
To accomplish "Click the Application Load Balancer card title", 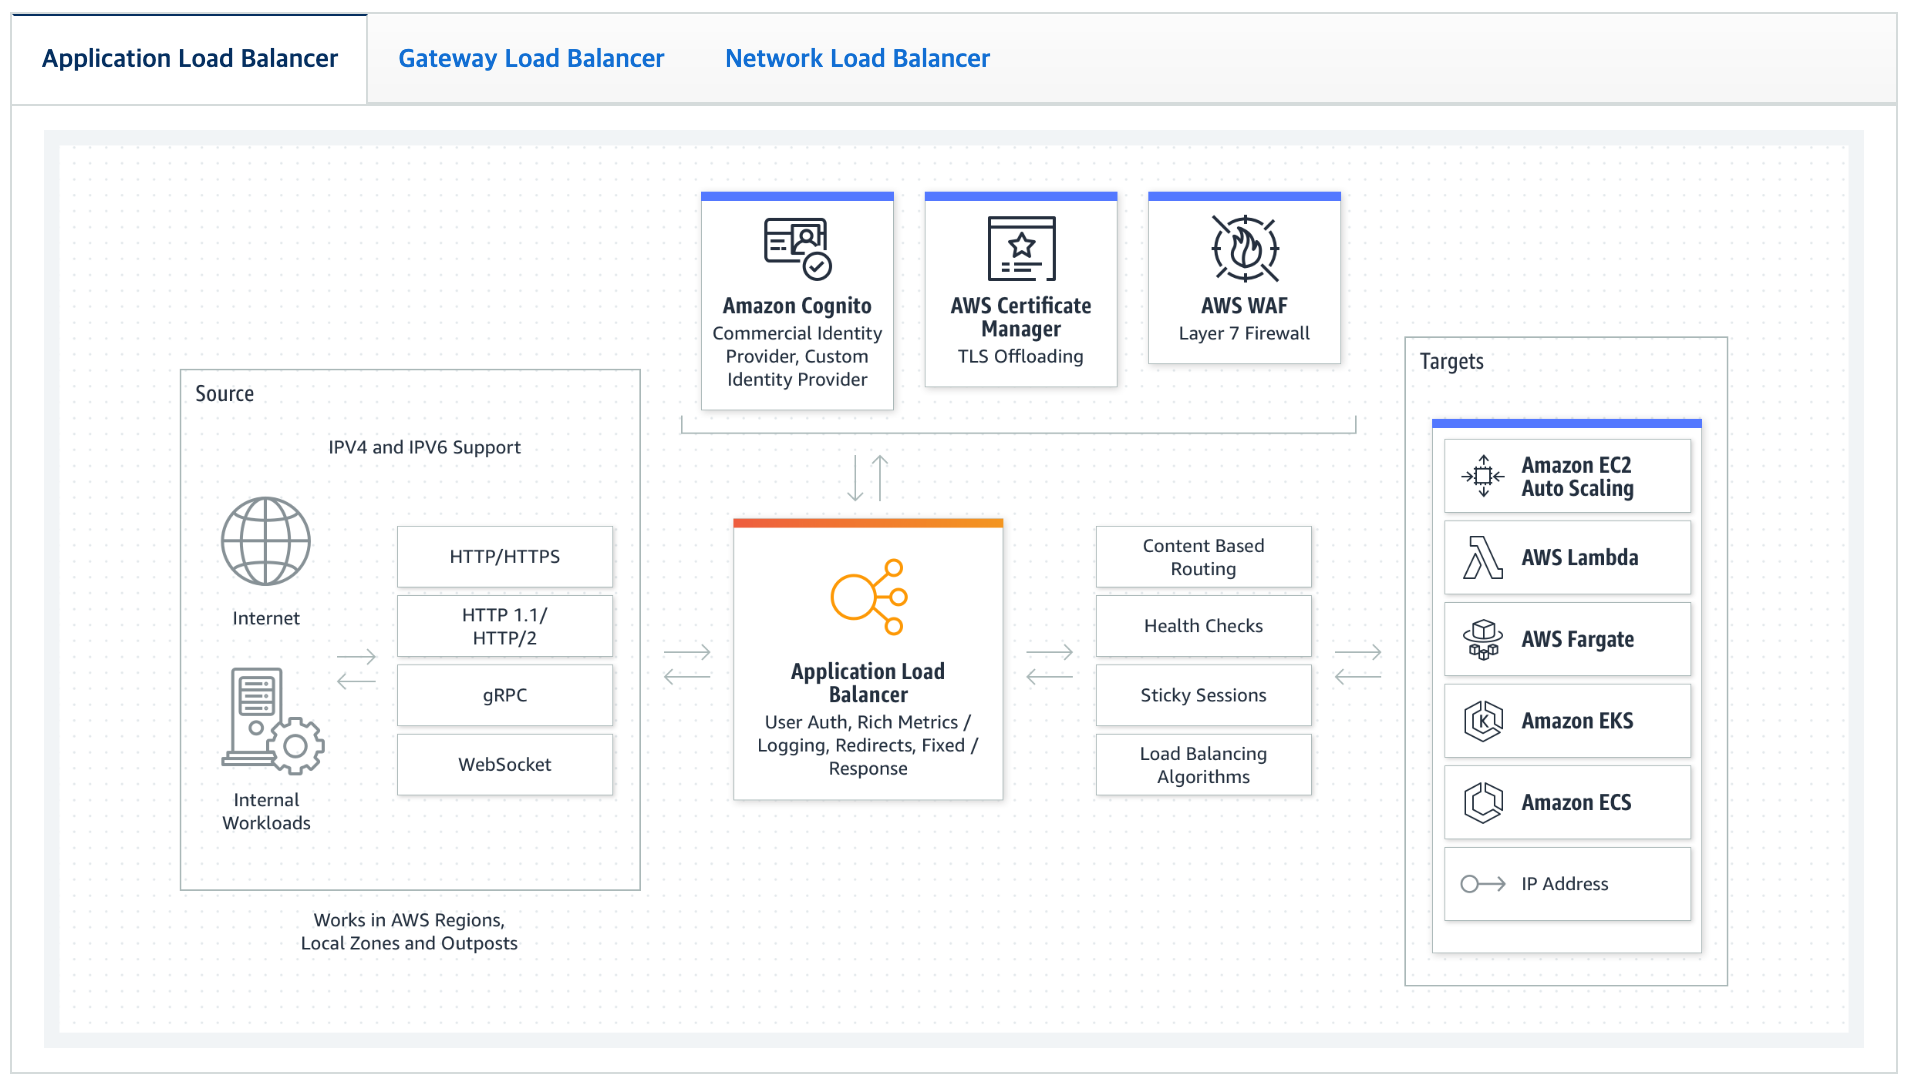I will click(x=868, y=683).
